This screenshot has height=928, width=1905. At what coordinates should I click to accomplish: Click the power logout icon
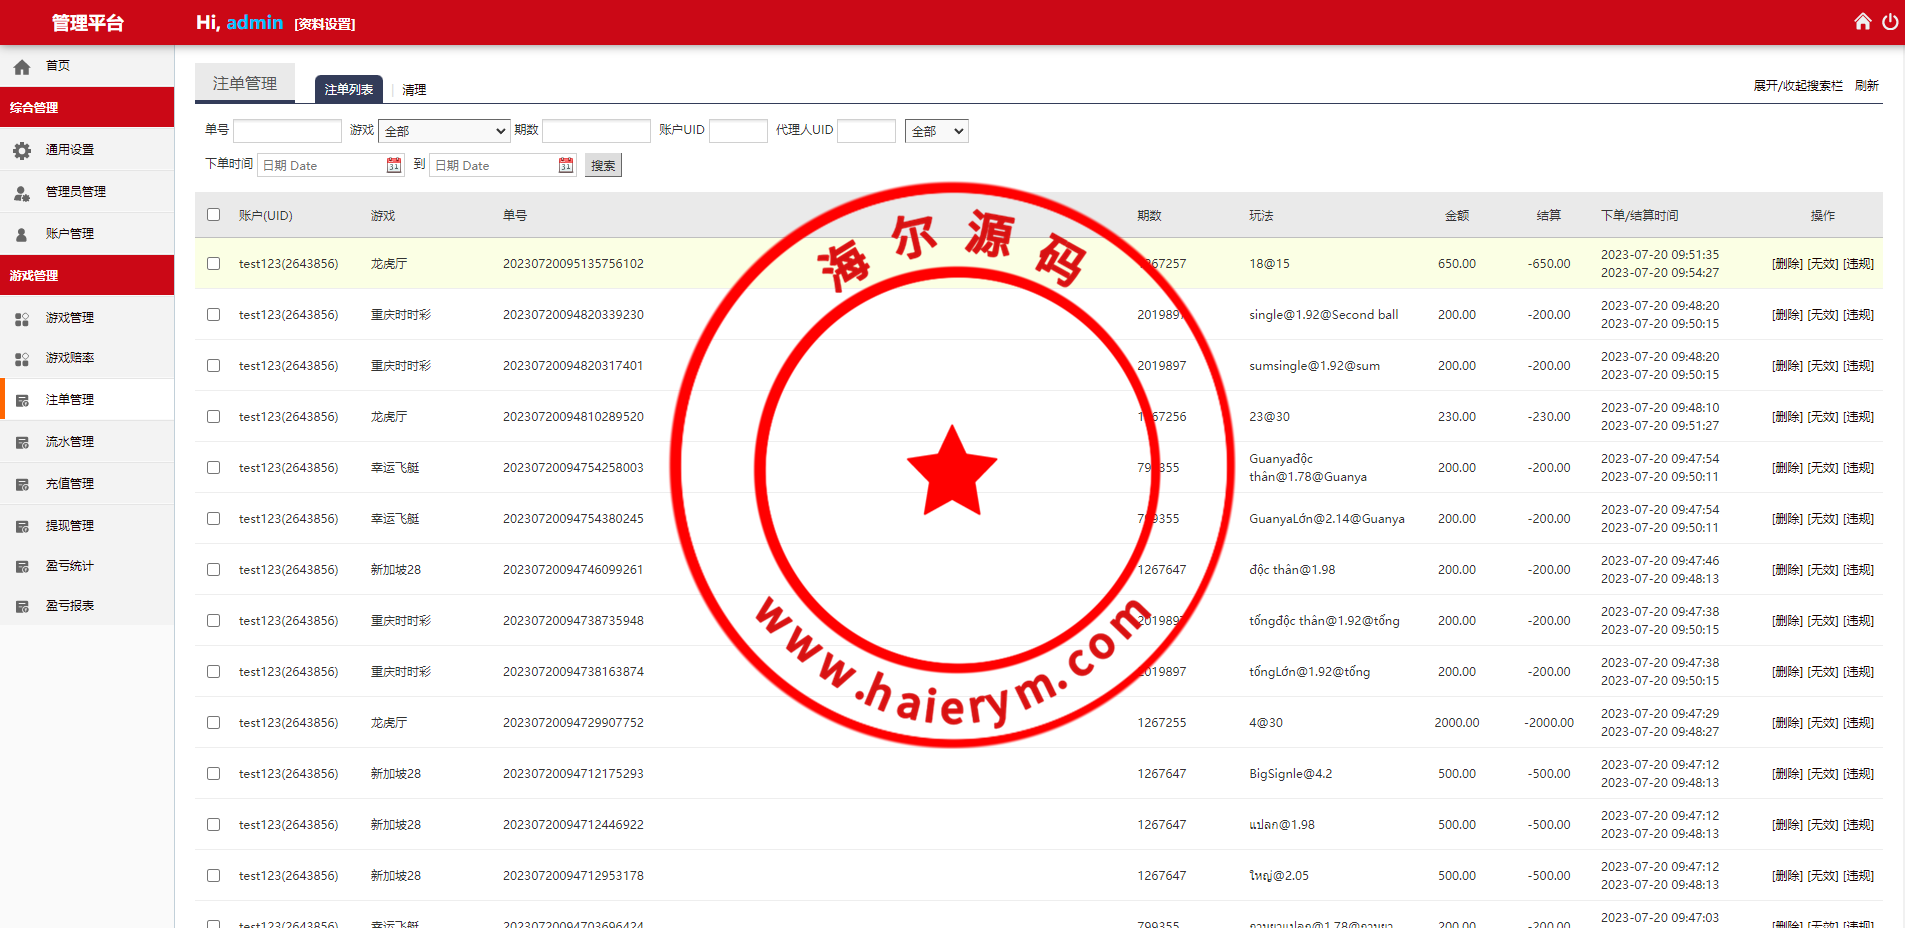tap(1889, 22)
